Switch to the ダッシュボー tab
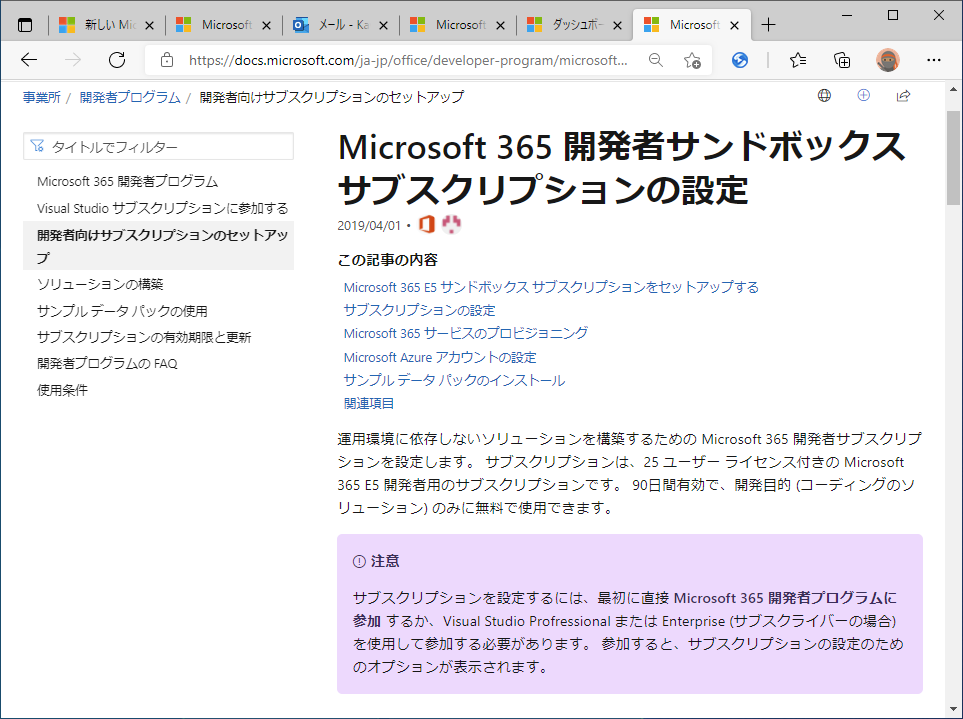This screenshot has width=963, height=719. [x=575, y=25]
